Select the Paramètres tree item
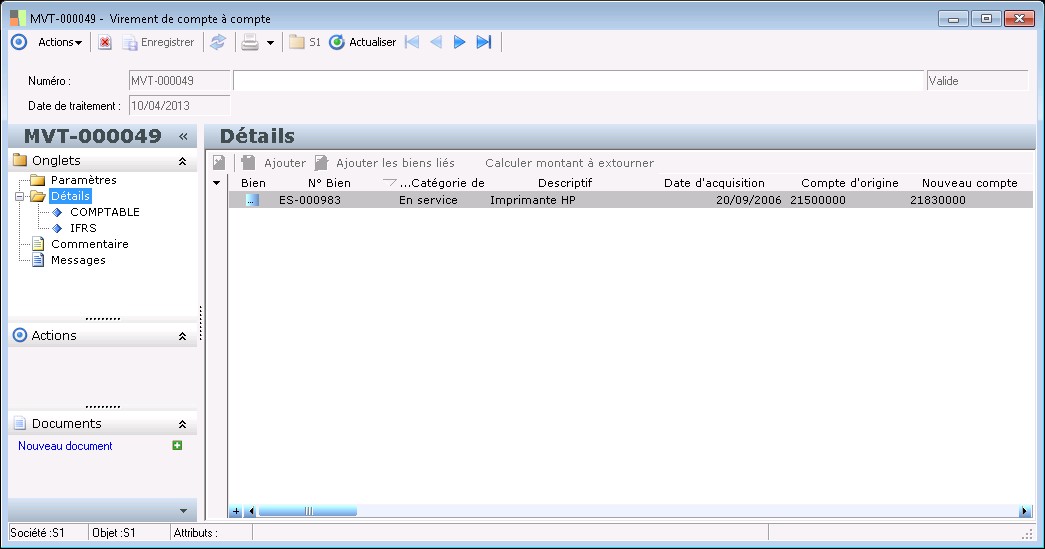 click(x=84, y=180)
